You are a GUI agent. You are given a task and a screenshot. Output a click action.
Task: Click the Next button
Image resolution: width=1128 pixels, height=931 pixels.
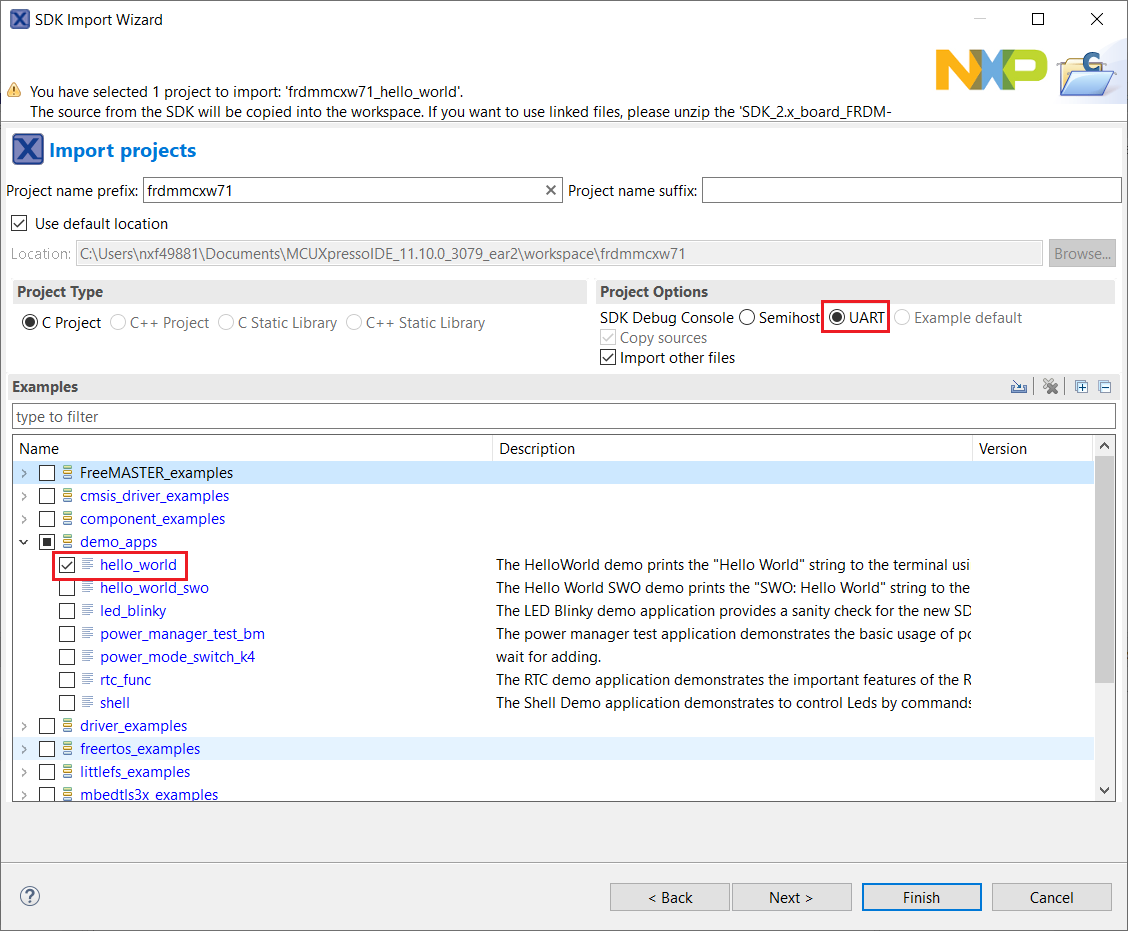791,897
